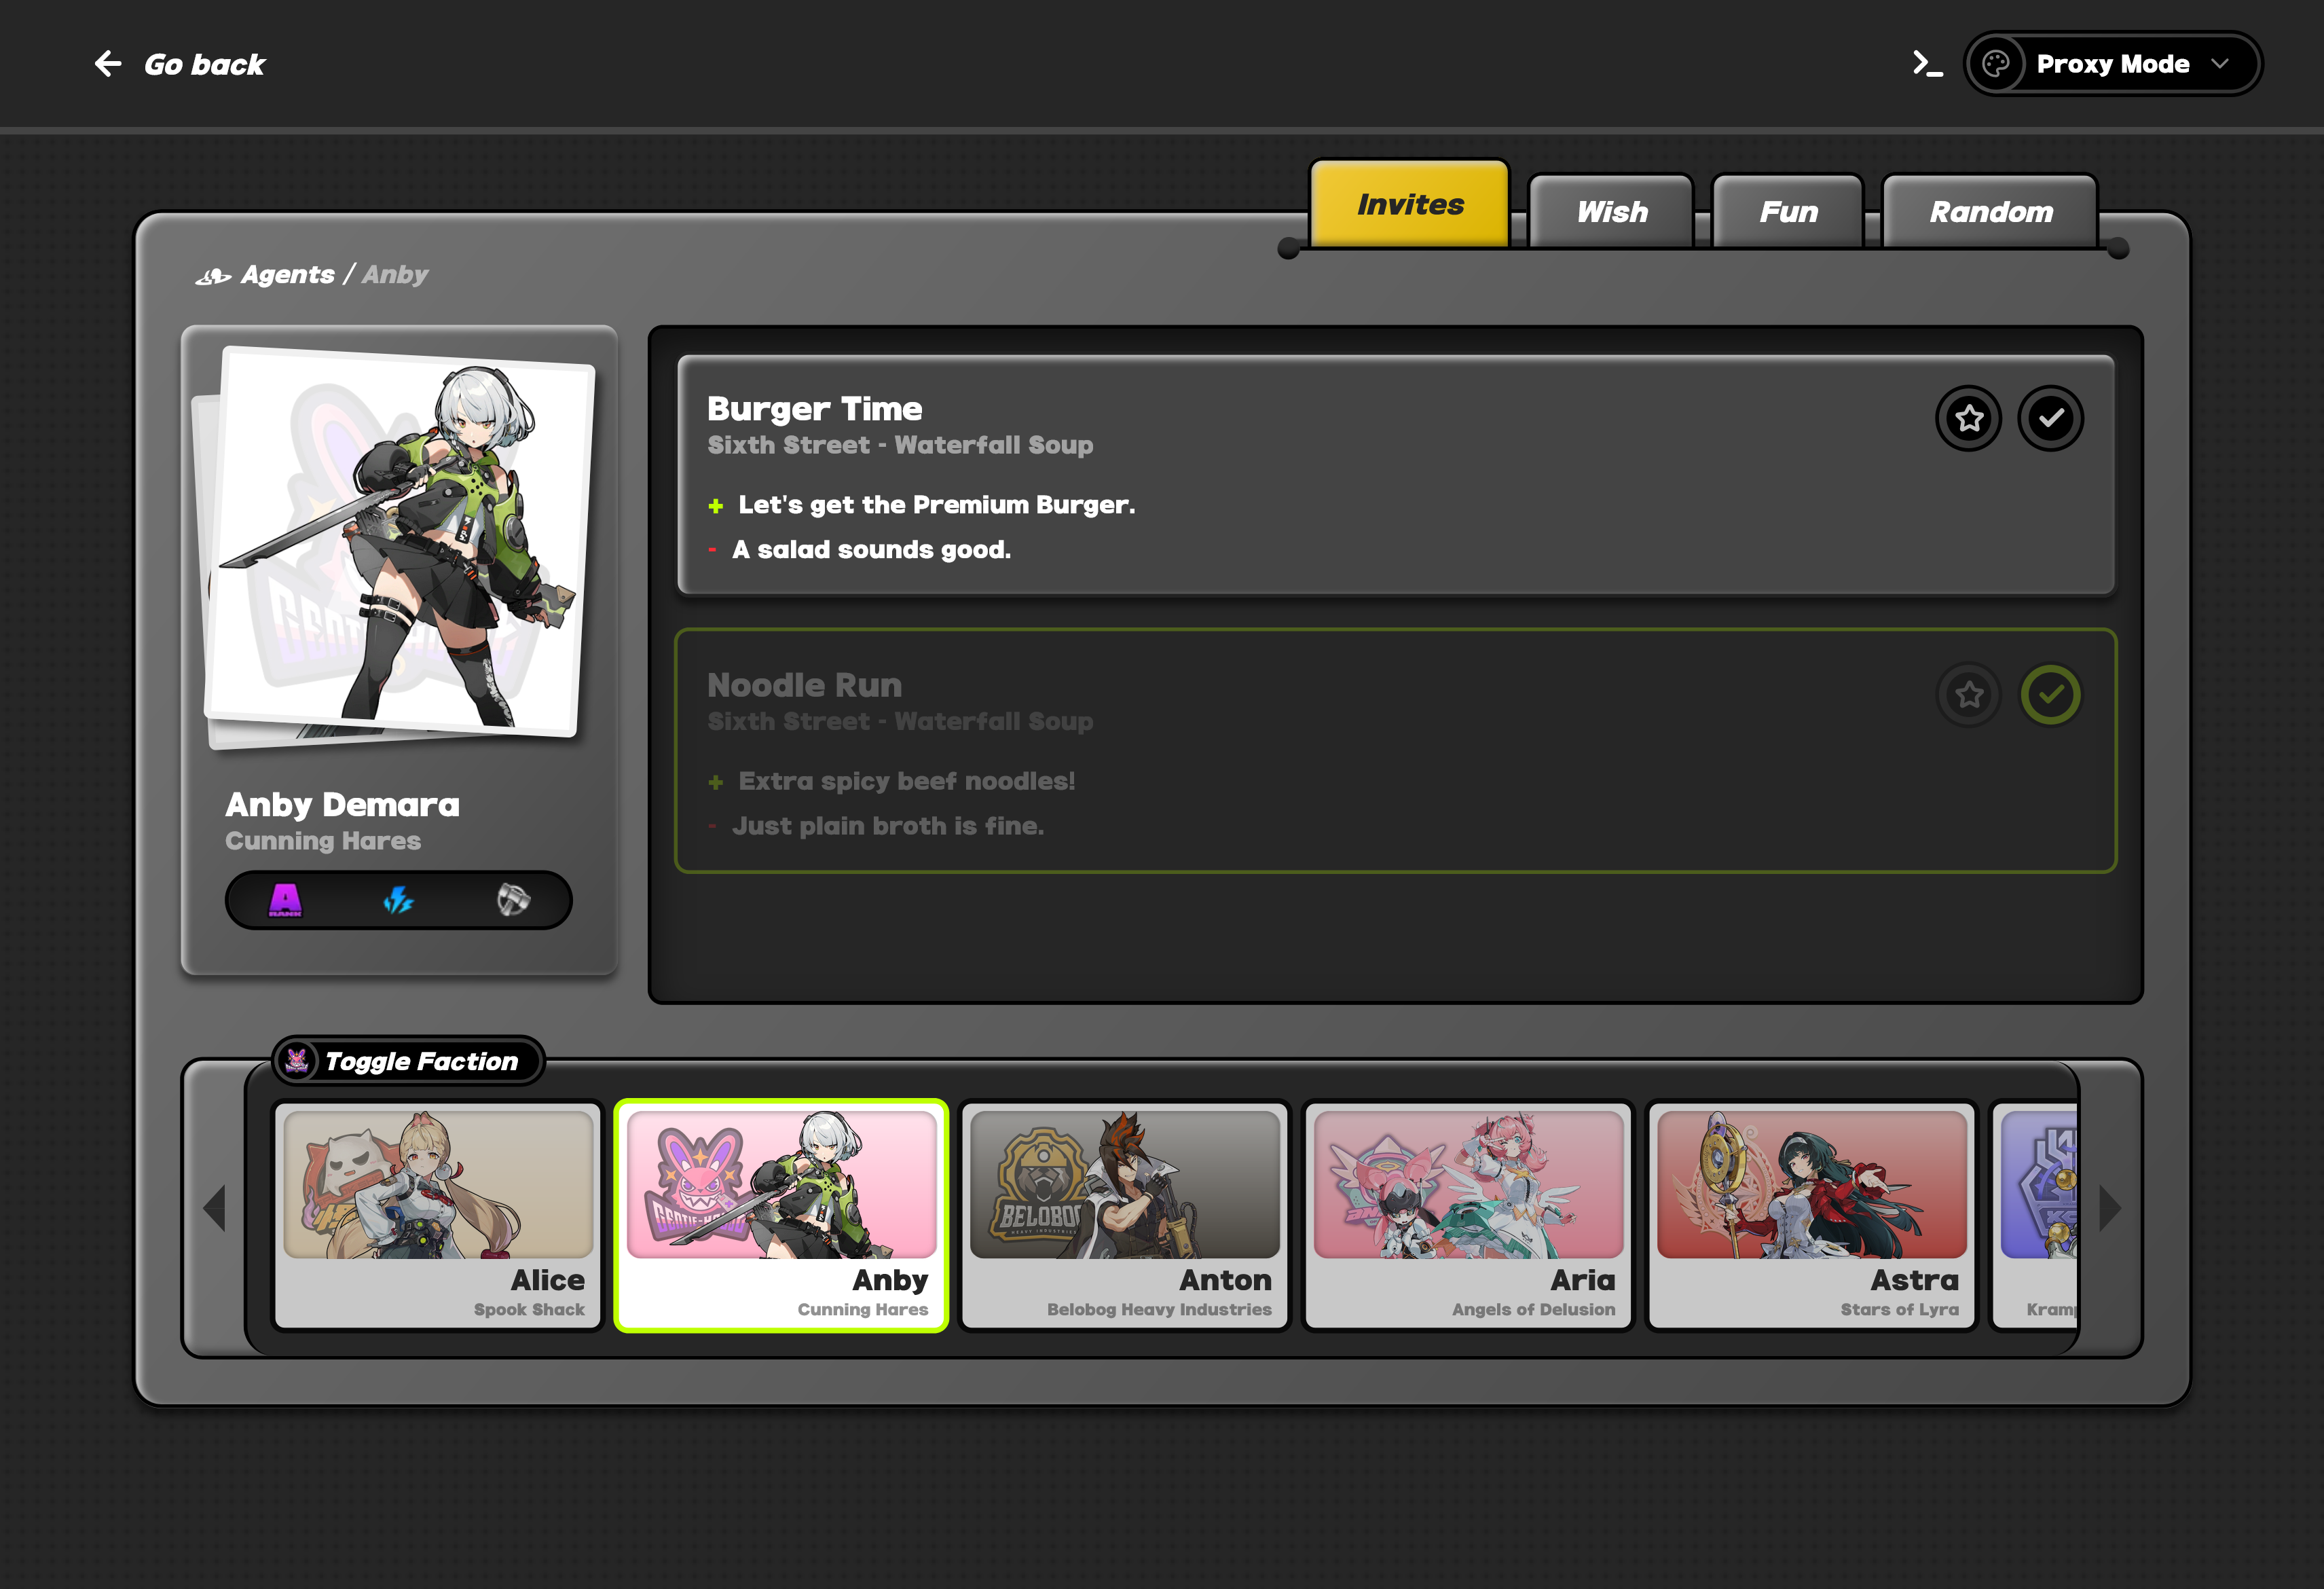Click the terminal console icon
The width and height of the screenshot is (2324, 1589).
(1926, 64)
